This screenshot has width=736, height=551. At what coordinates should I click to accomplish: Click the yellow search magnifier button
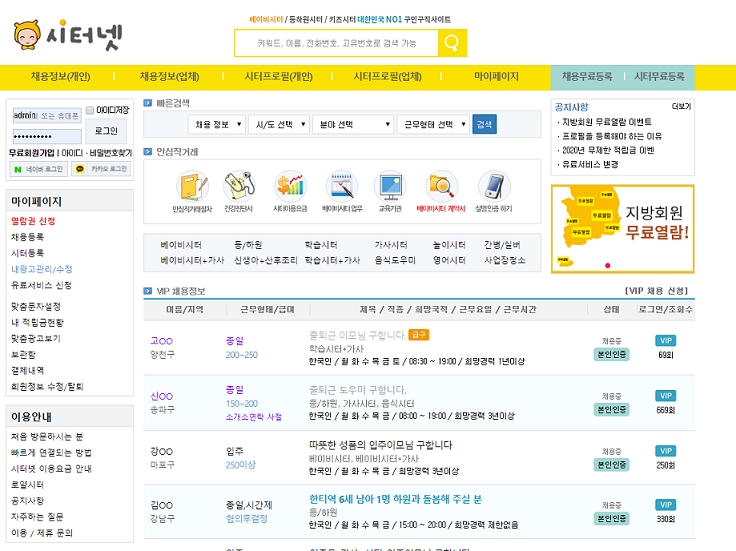click(452, 43)
